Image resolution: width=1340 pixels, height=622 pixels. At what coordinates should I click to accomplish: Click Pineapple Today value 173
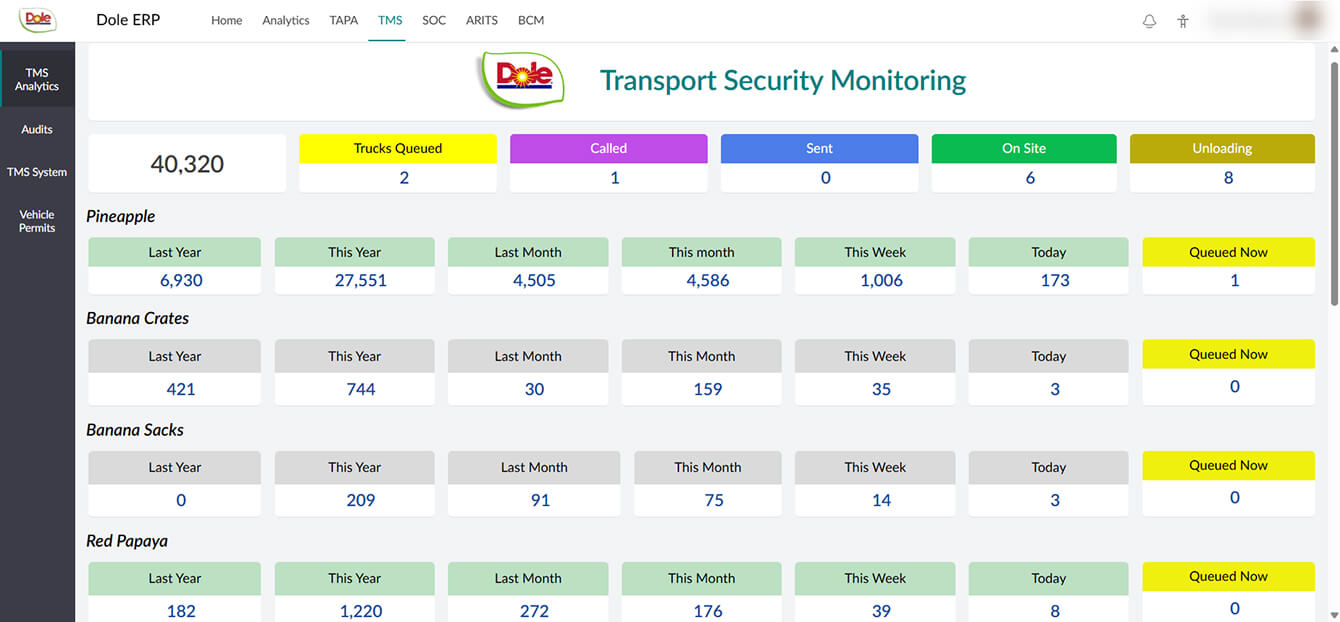[1055, 281]
